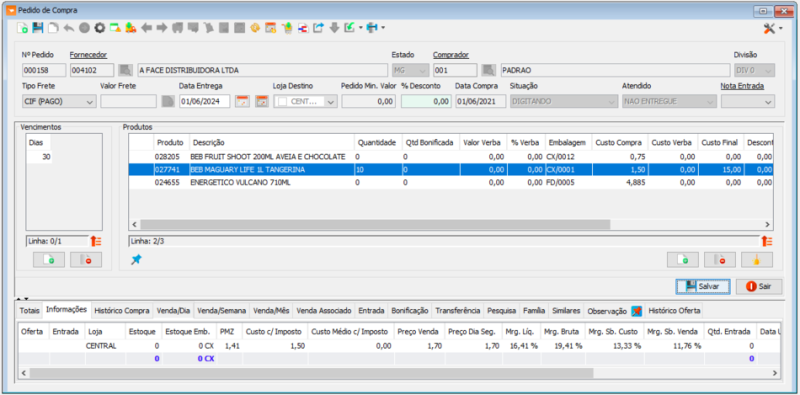Screen dimensions: 800x395
Task: Click the gray left arrow toolbar icon
Action: (146, 28)
